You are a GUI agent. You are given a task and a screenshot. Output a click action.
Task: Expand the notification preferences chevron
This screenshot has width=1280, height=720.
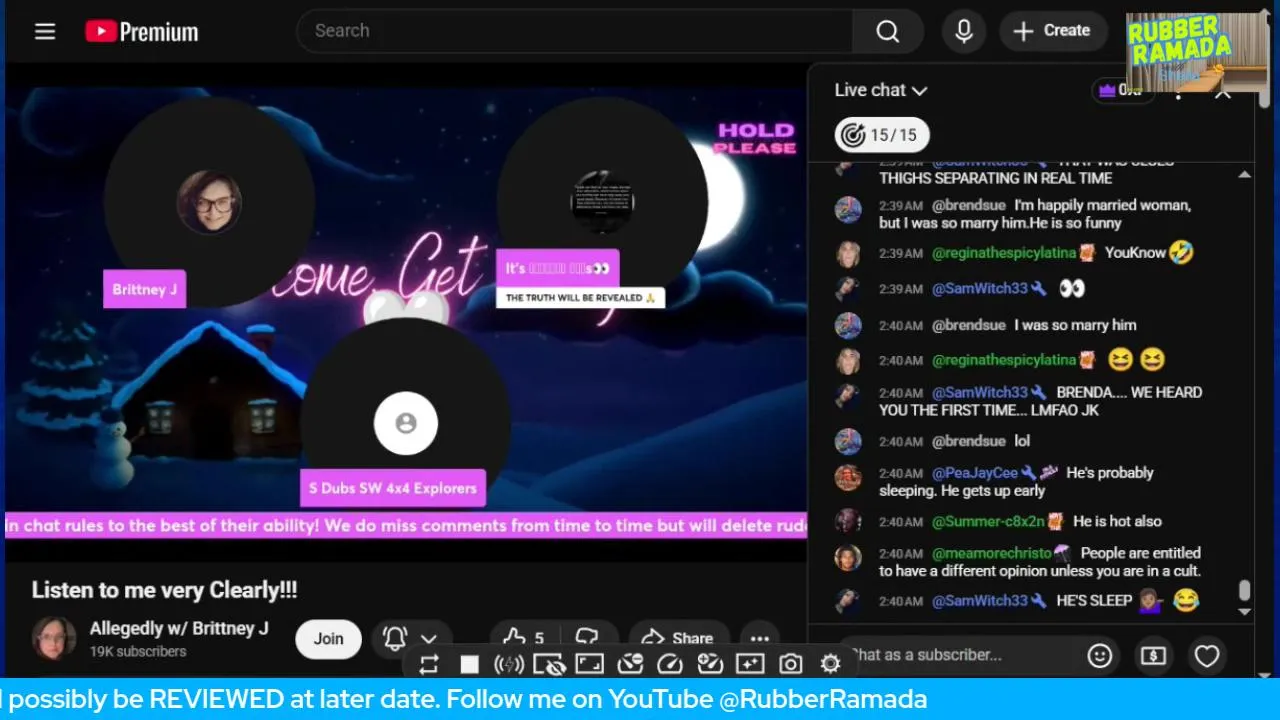click(429, 639)
